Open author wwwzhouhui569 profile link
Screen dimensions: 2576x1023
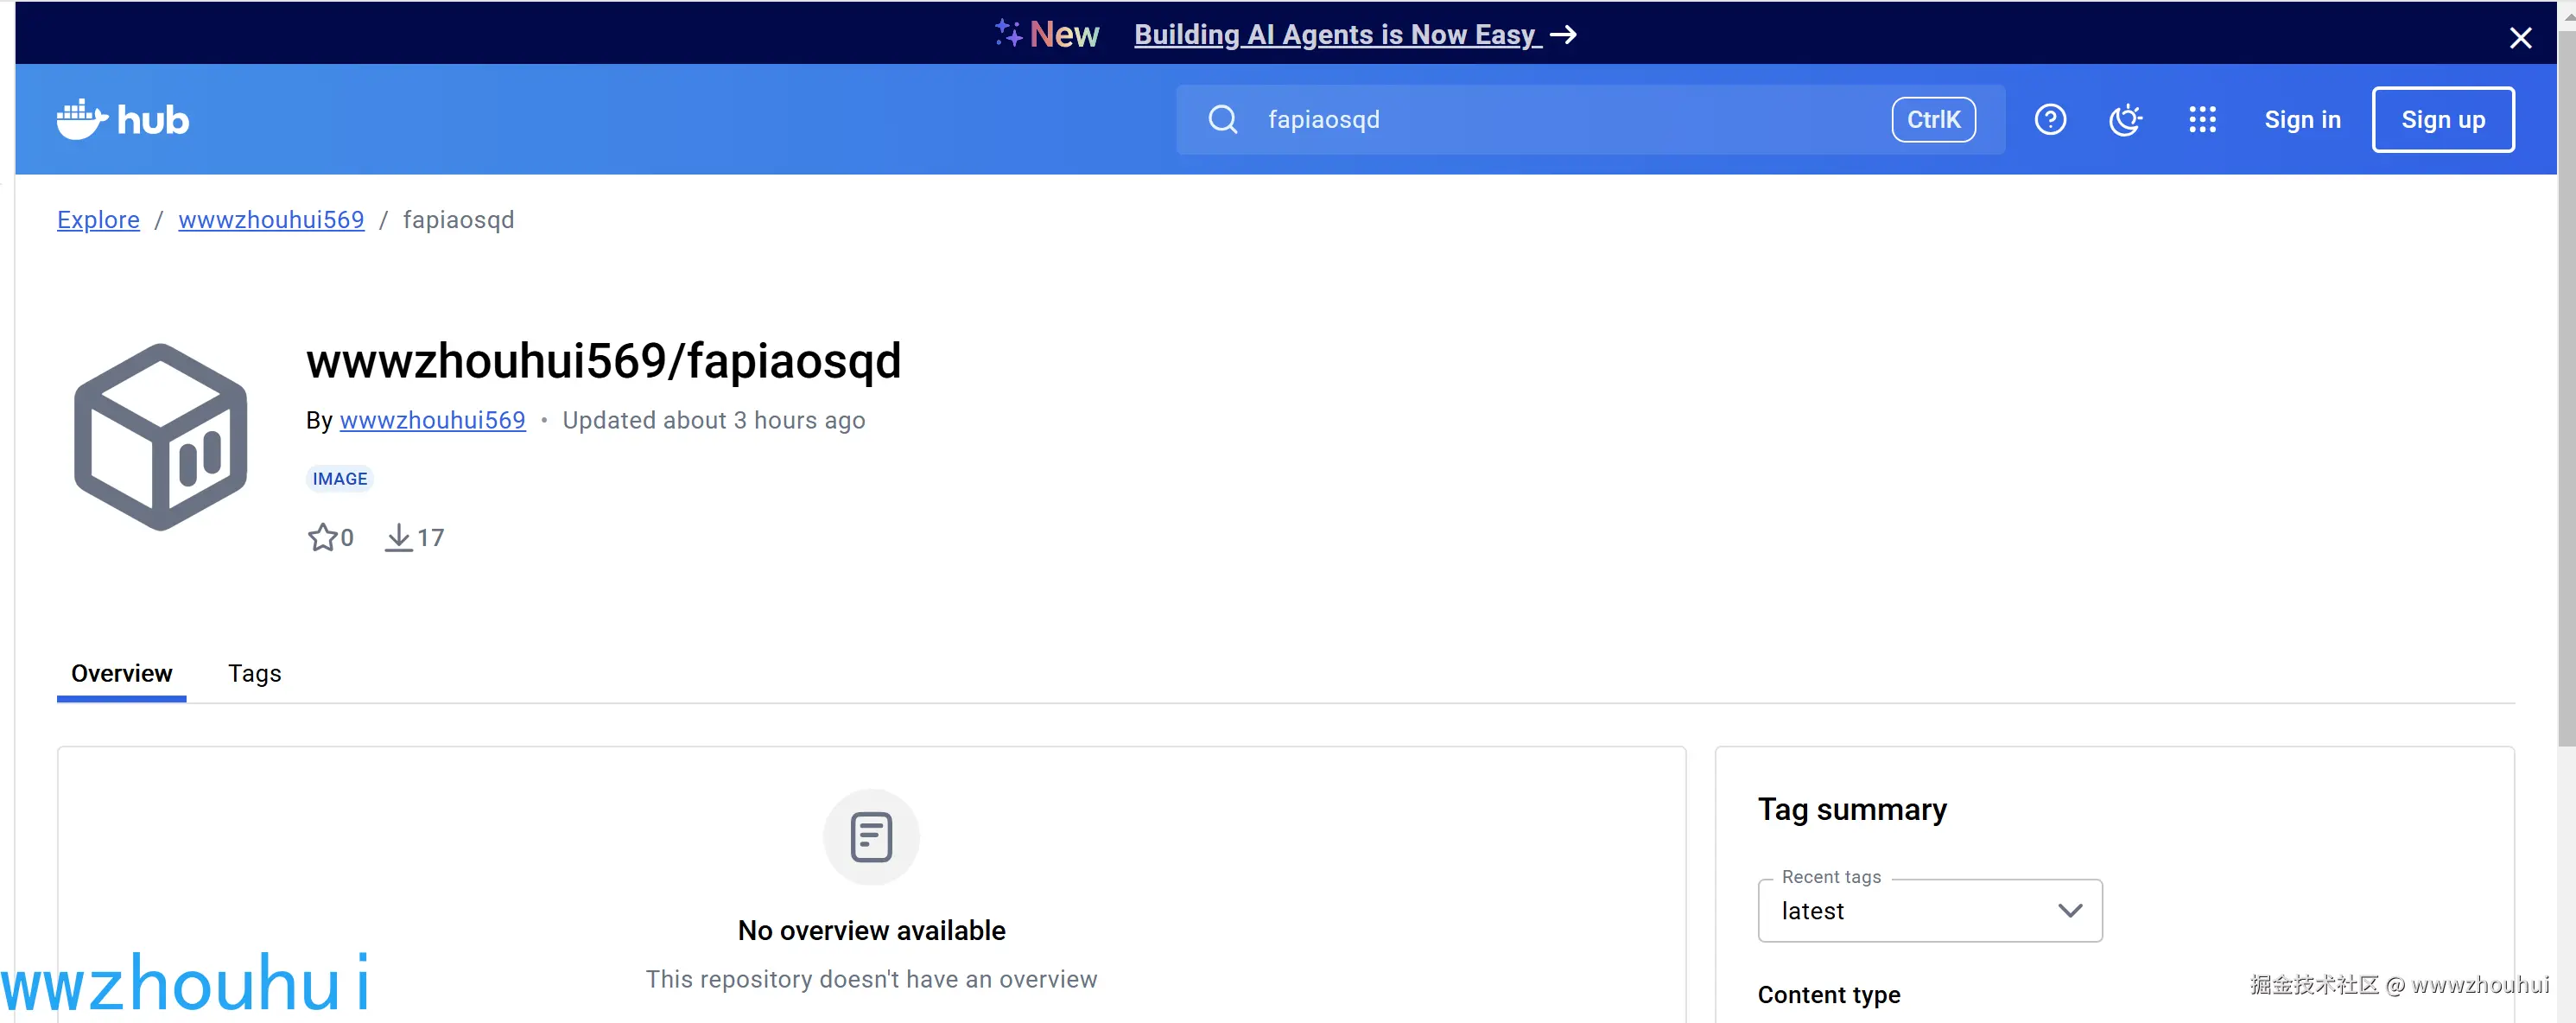[432, 421]
